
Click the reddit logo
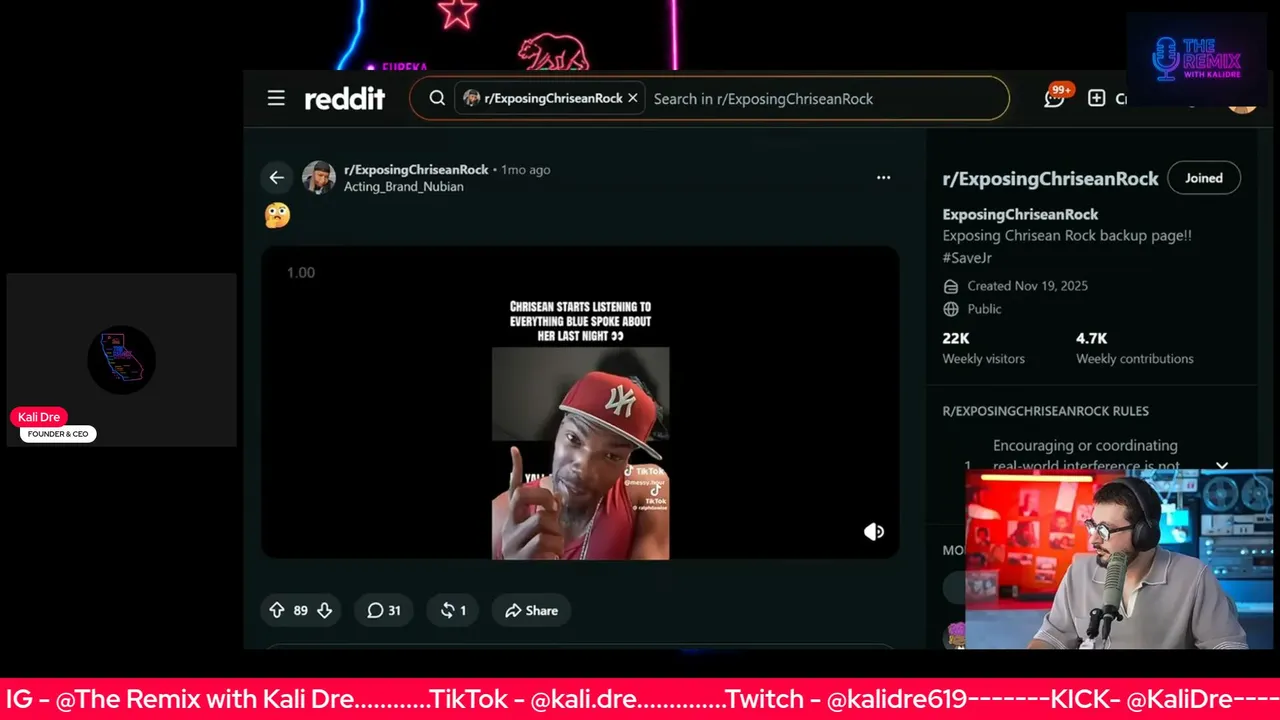coord(345,98)
